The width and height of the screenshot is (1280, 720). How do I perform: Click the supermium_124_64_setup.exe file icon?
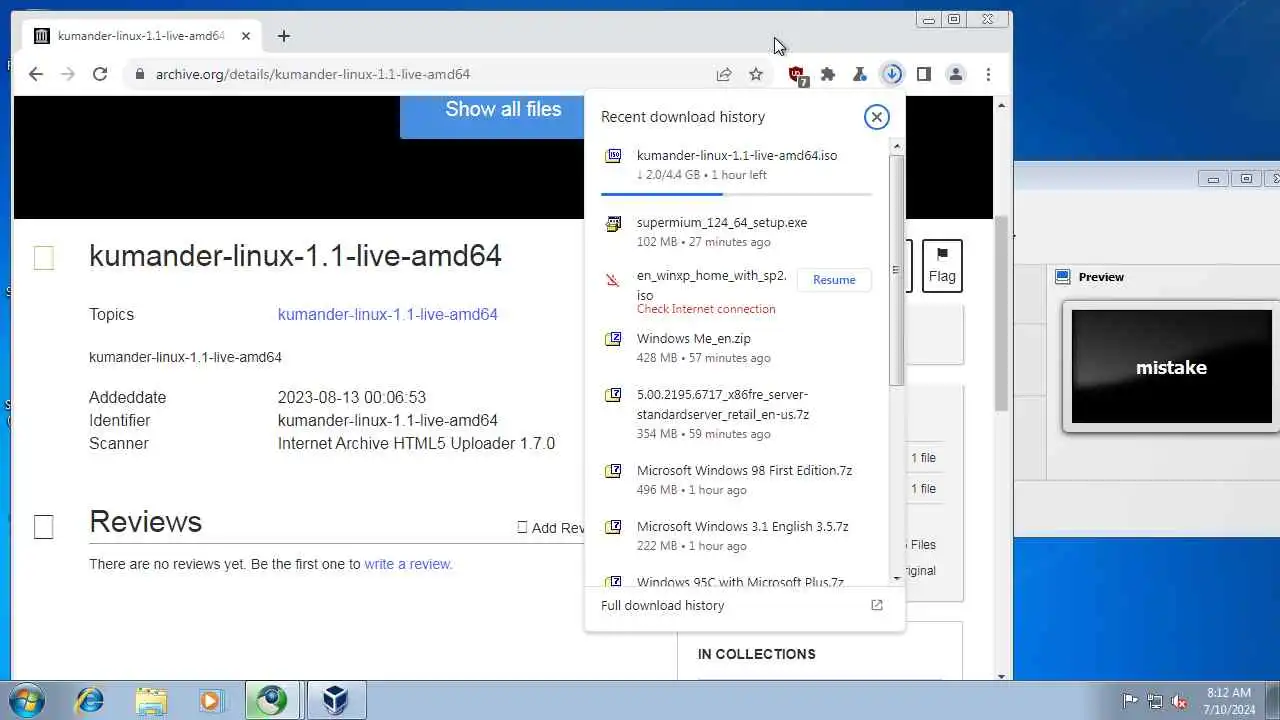614,224
